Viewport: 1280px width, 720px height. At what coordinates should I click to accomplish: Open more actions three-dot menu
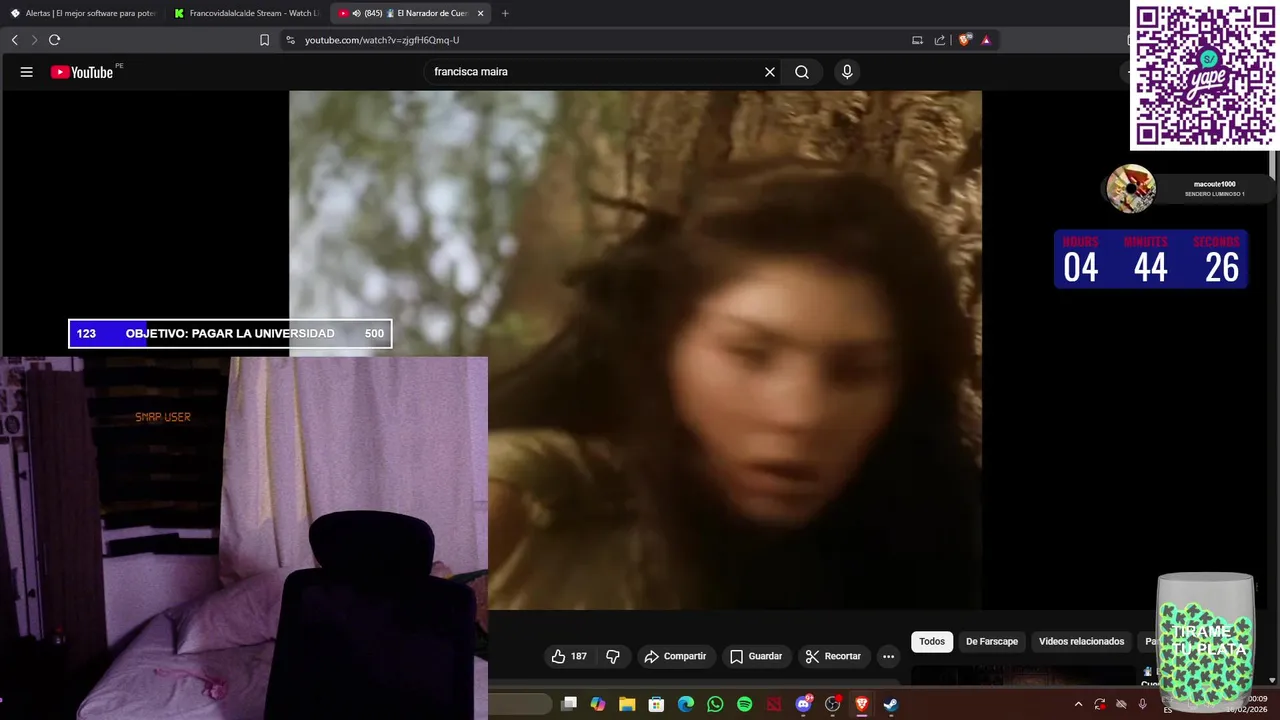(888, 656)
